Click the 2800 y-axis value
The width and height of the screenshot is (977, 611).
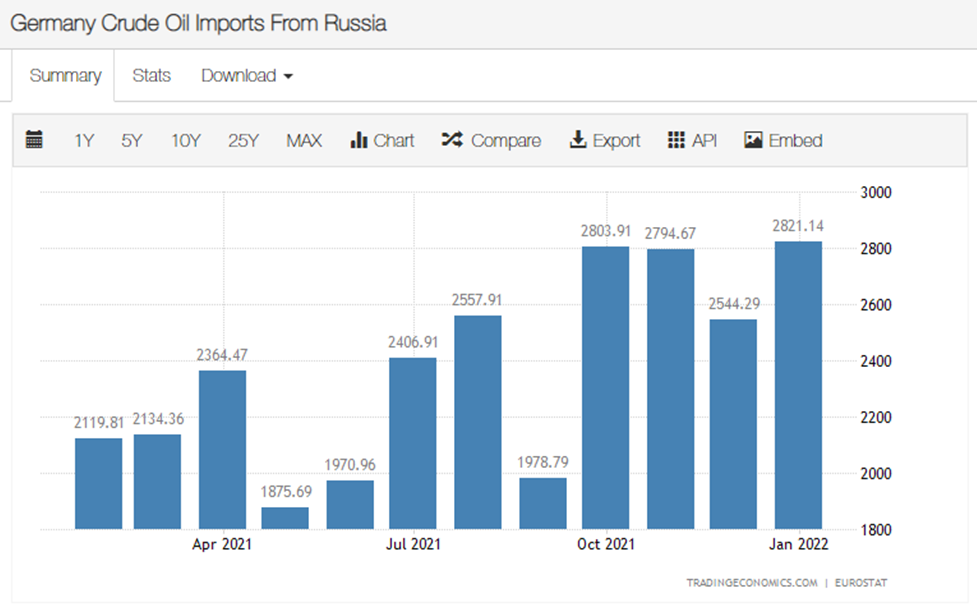tap(876, 249)
